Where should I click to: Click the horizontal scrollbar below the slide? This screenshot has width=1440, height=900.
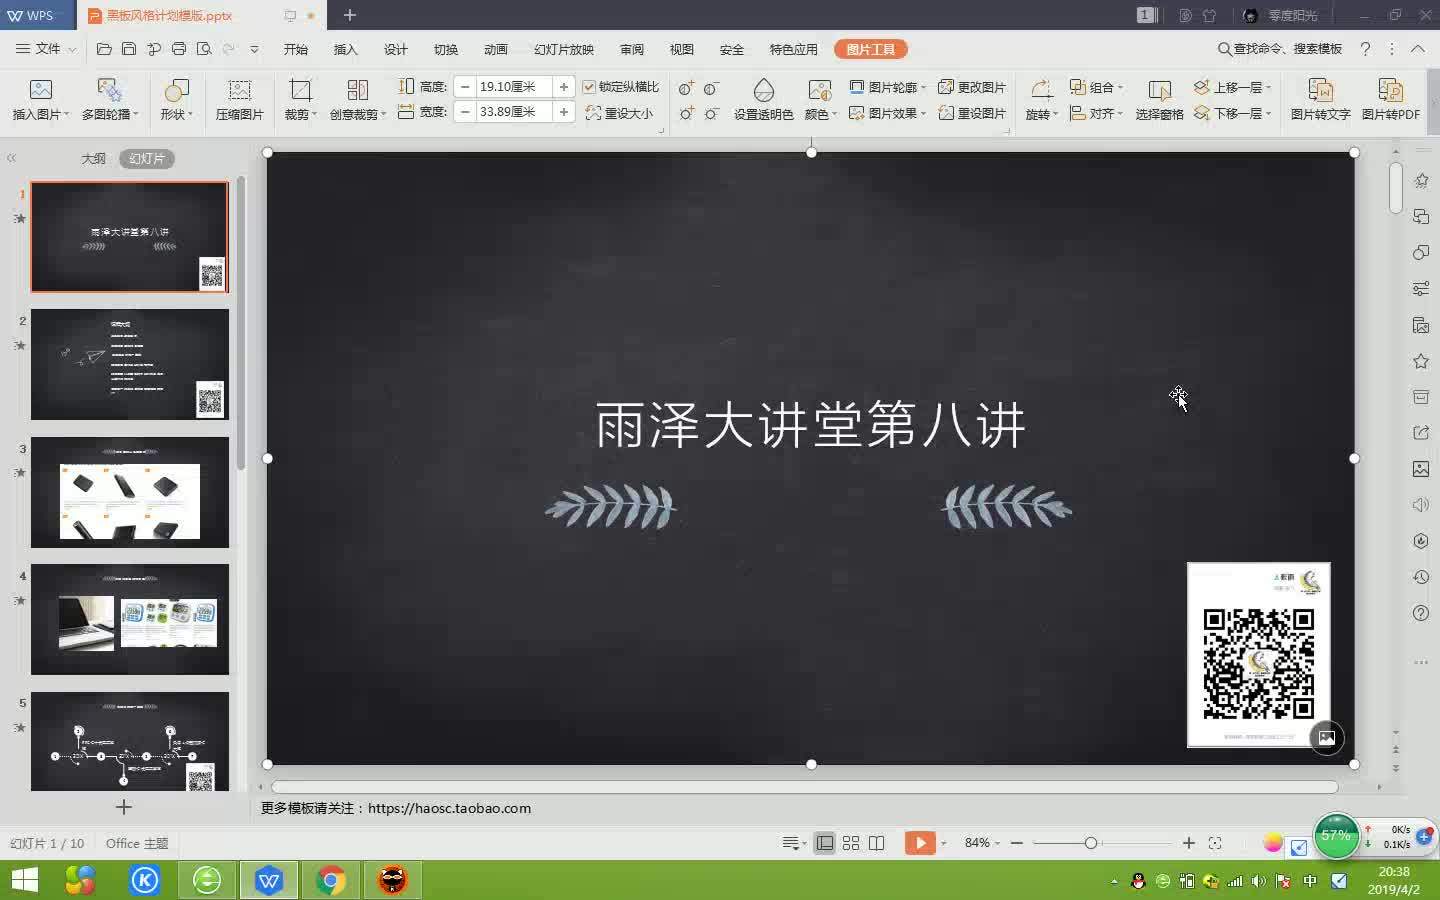pos(805,787)
